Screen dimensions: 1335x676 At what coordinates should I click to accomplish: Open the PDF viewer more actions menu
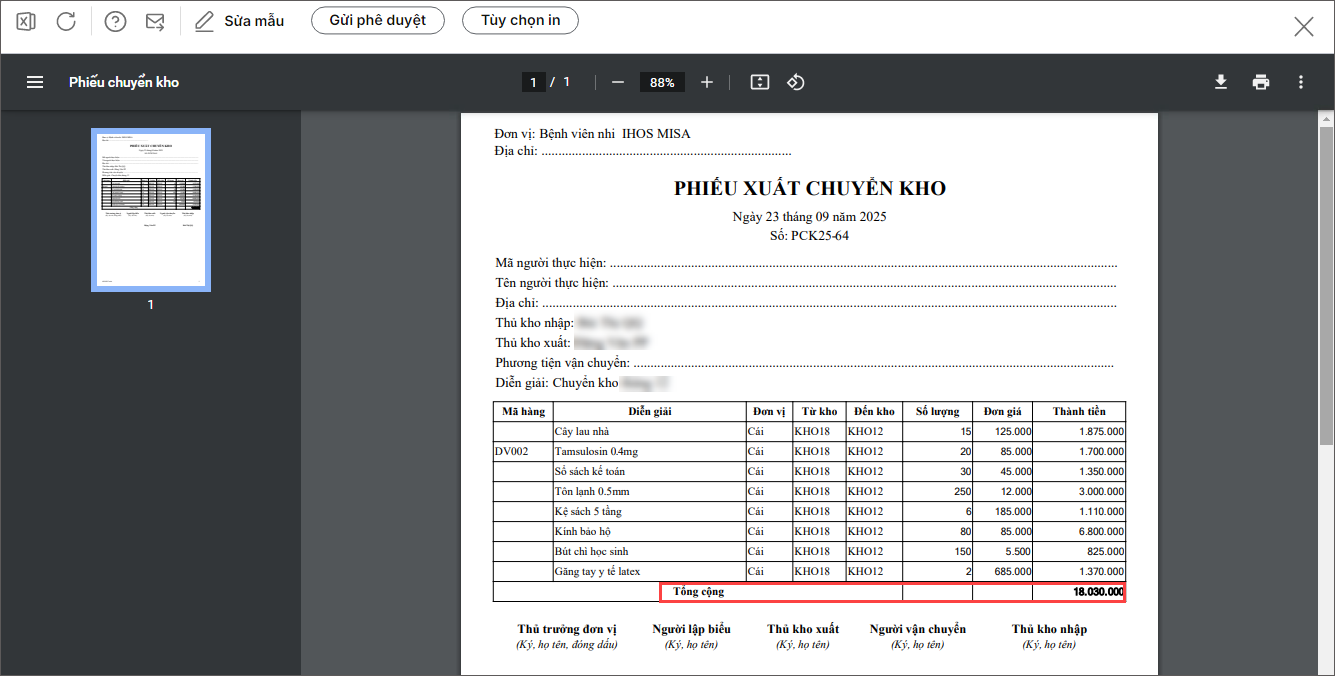[1301, 82]
